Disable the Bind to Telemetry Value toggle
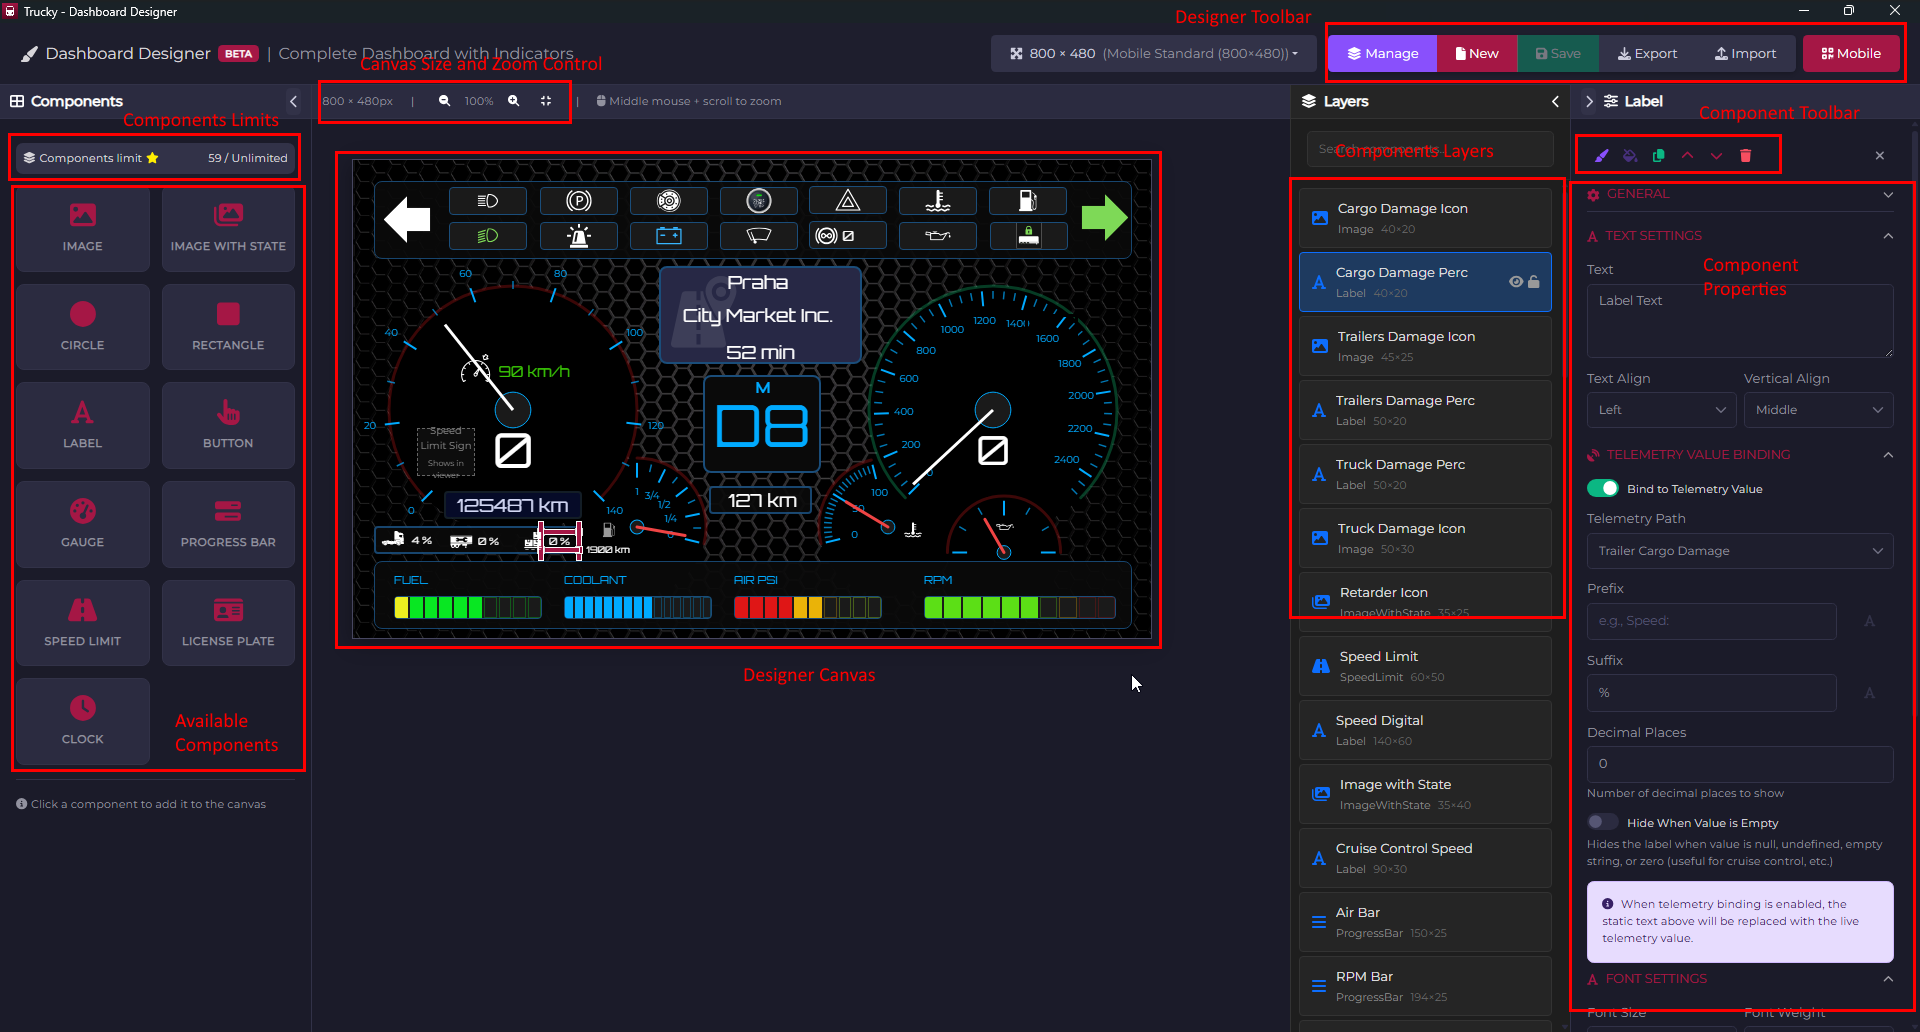This screenshot has height=1032, width=1920. [x=1603, y=488]
